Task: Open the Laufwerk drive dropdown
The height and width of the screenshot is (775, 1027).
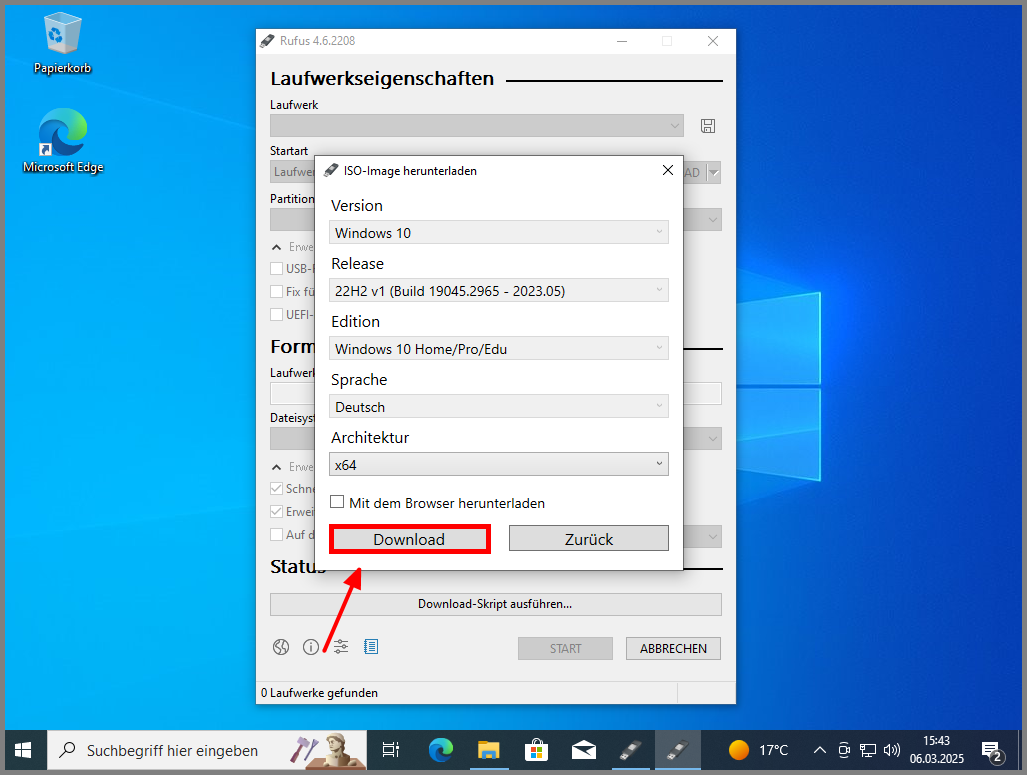Action: [477, 126]
